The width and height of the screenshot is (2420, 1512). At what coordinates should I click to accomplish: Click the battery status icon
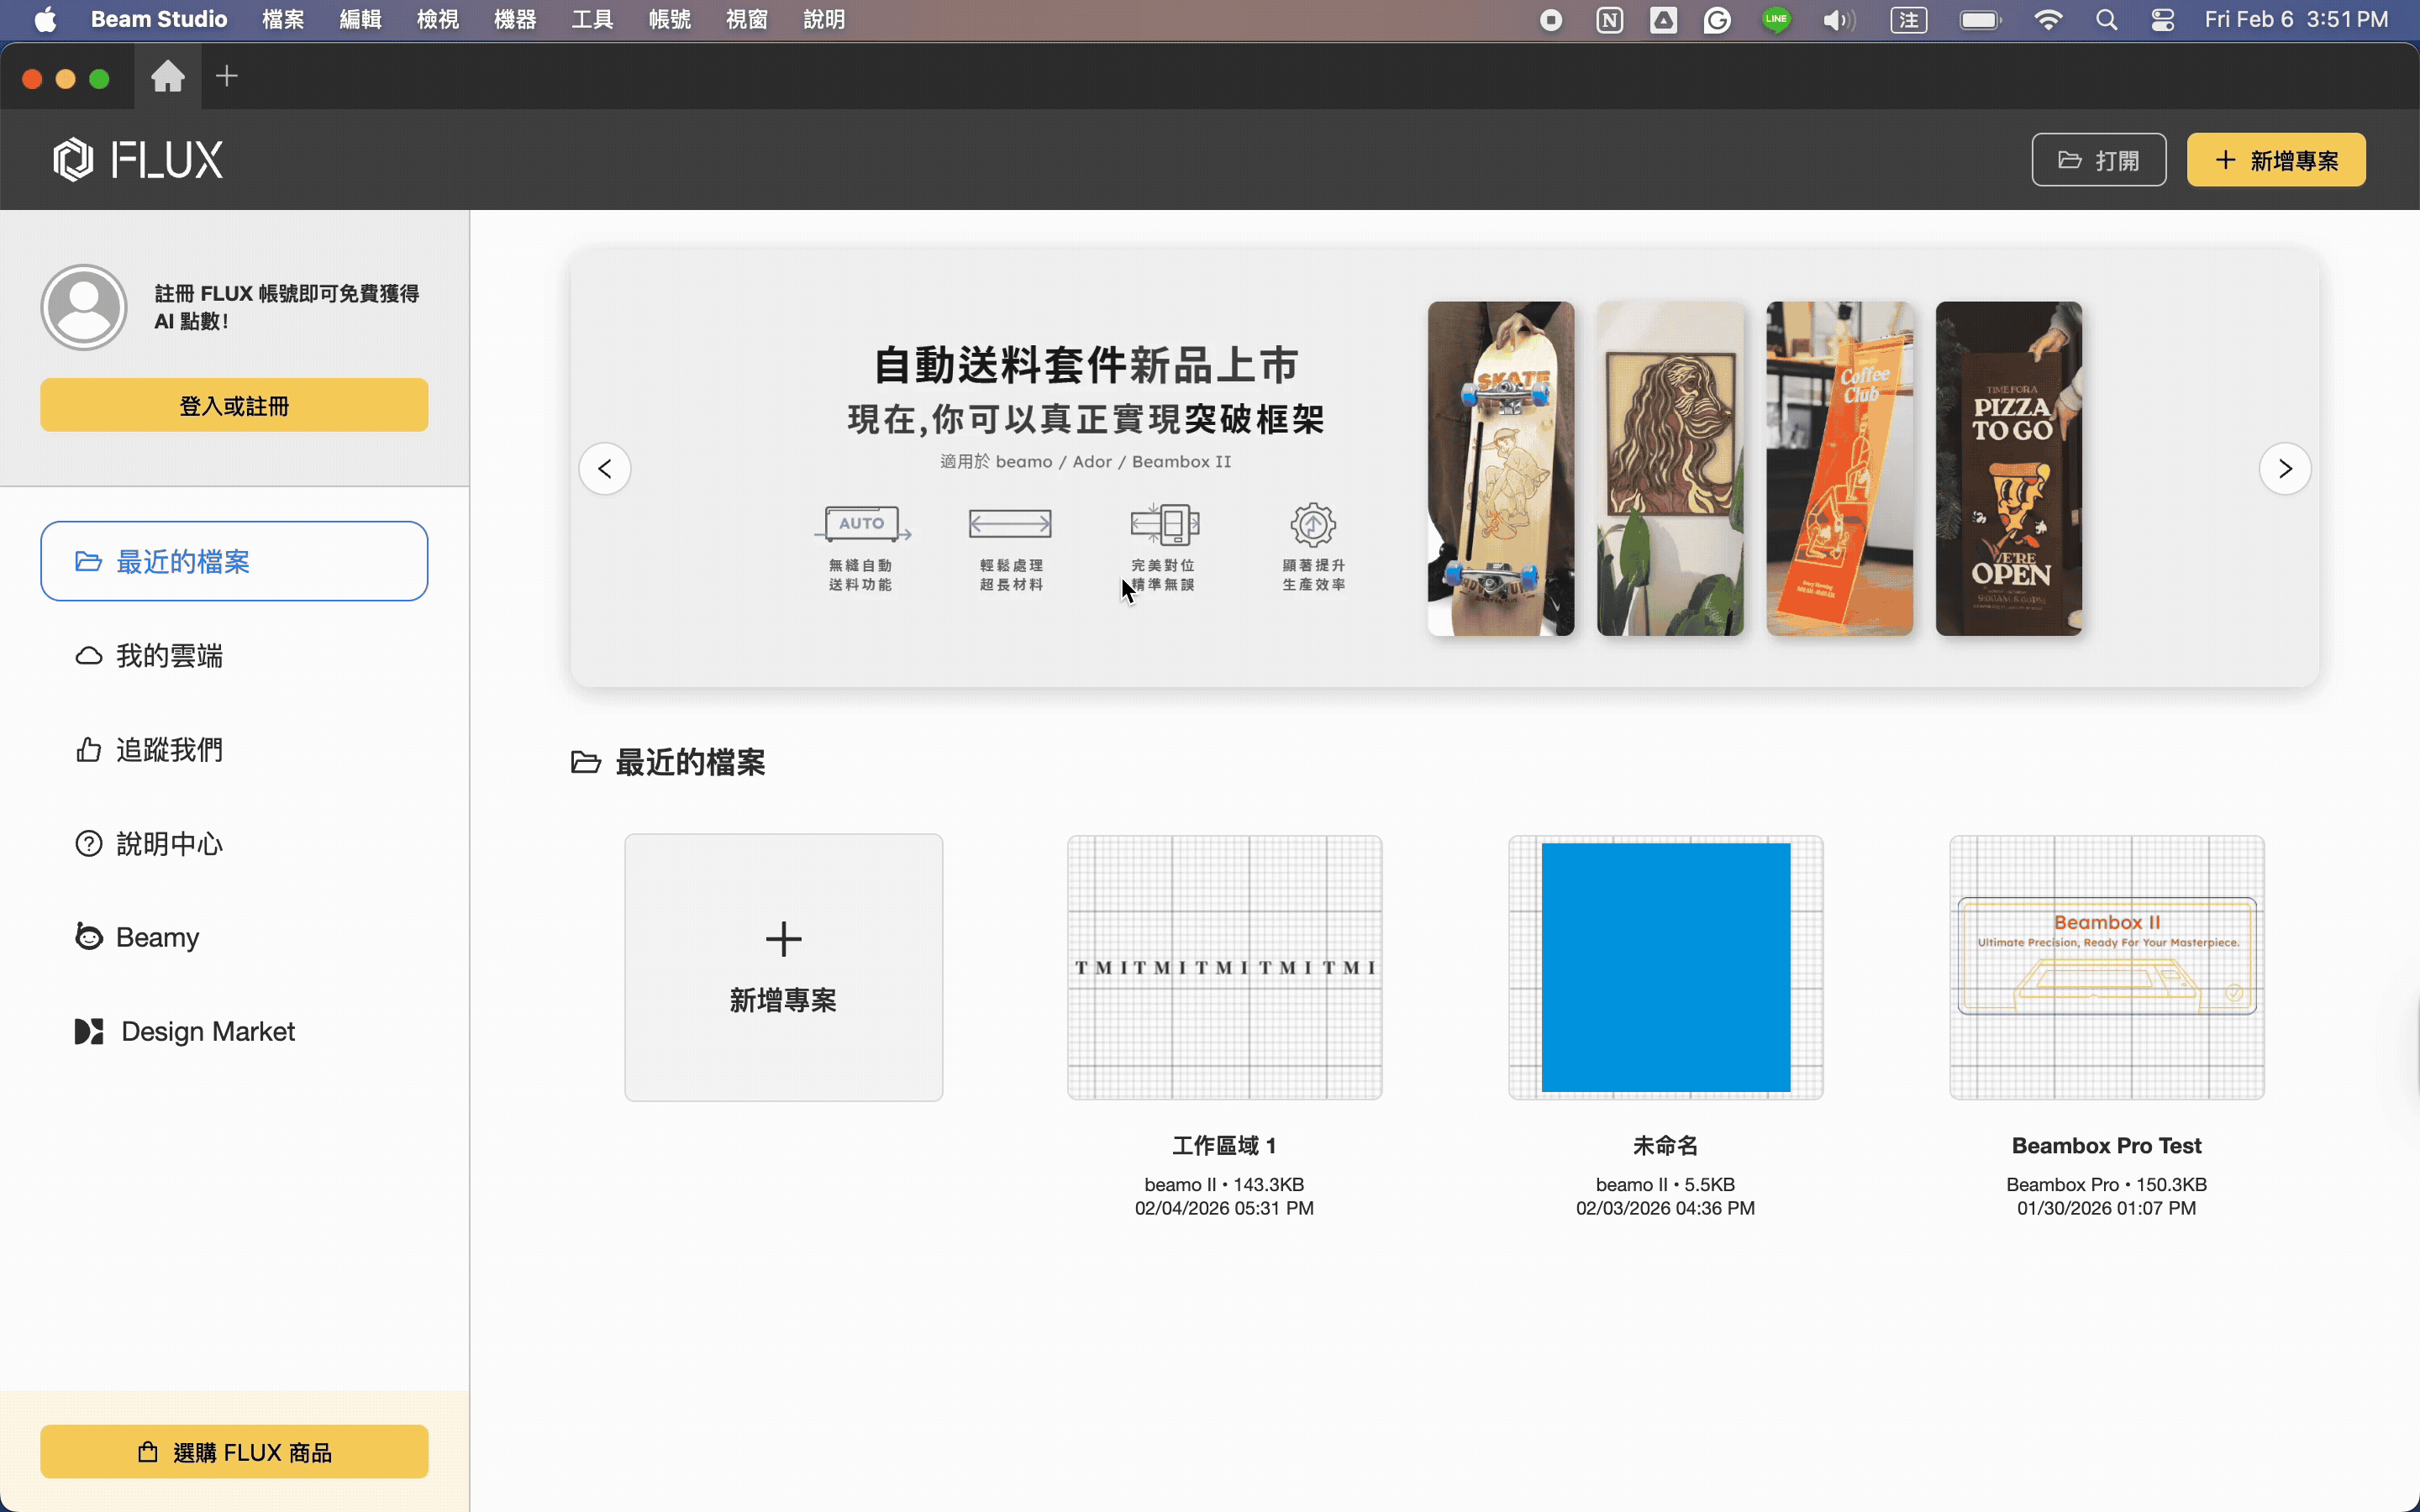1980,20
